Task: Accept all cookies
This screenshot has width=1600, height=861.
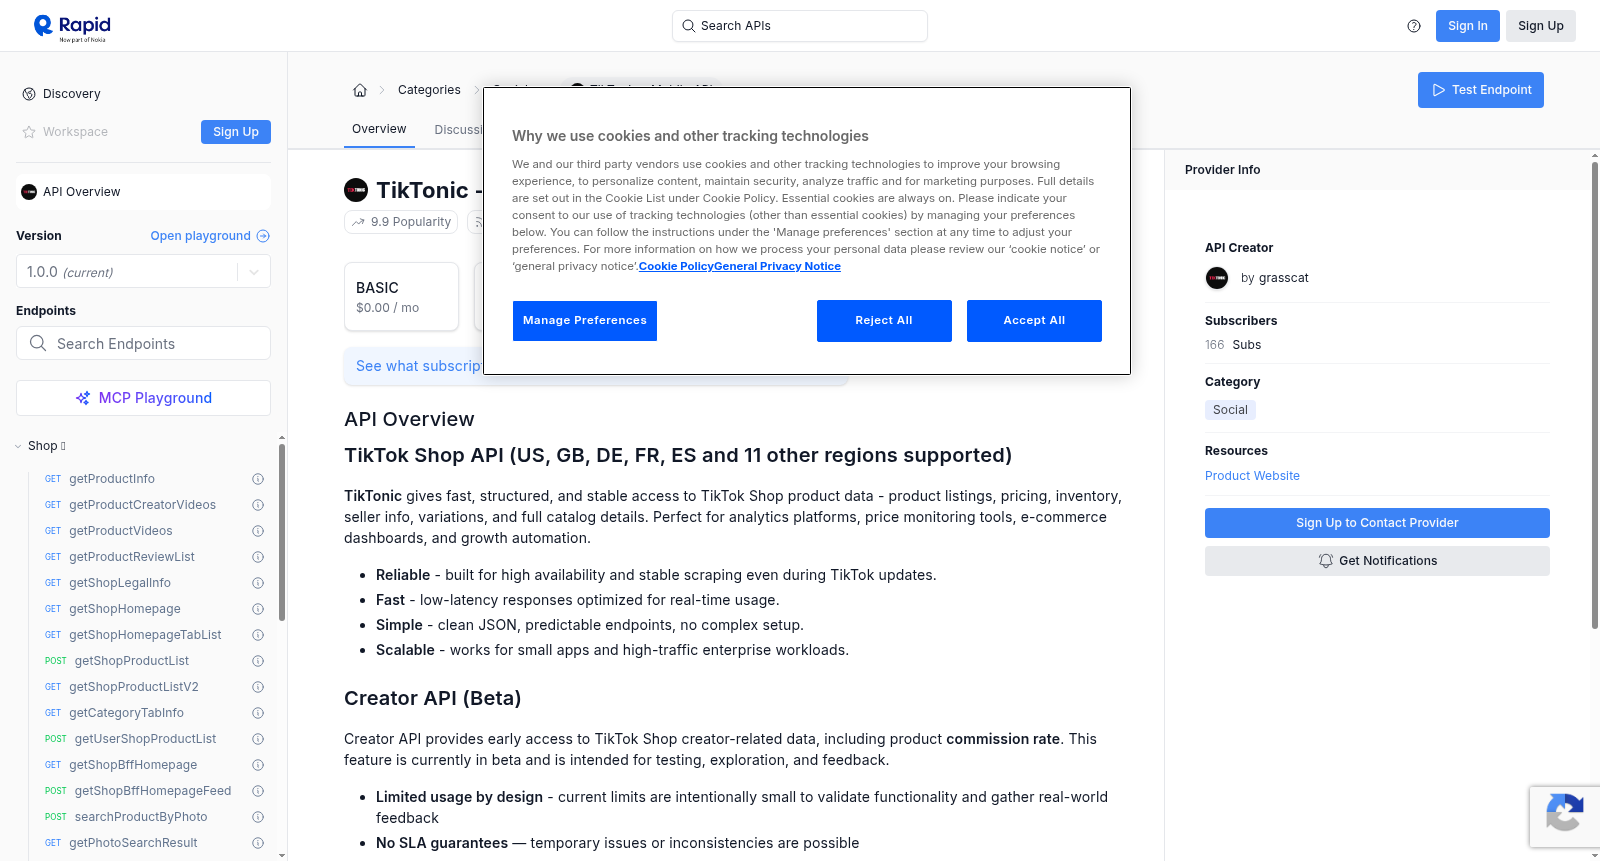Action: [x=1034, y=321]
